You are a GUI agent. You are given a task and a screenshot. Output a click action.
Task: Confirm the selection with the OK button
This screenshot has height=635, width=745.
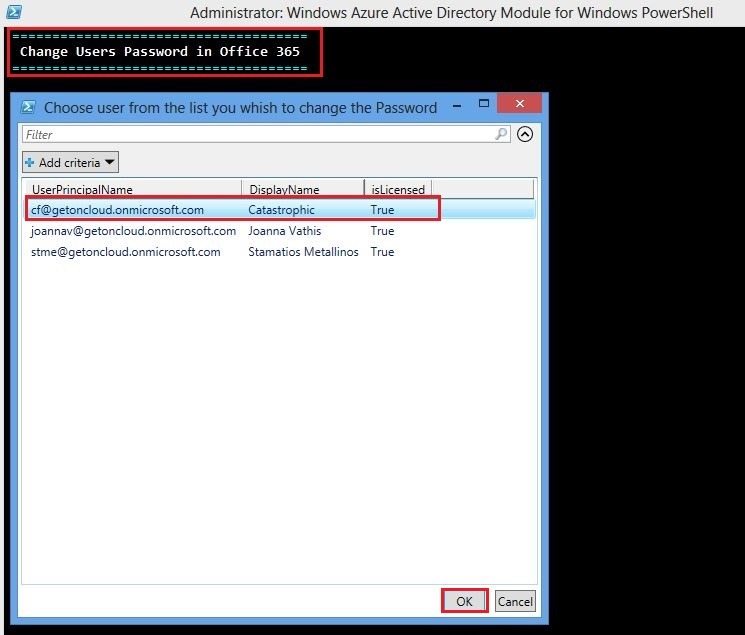click(x=464, y=601)
